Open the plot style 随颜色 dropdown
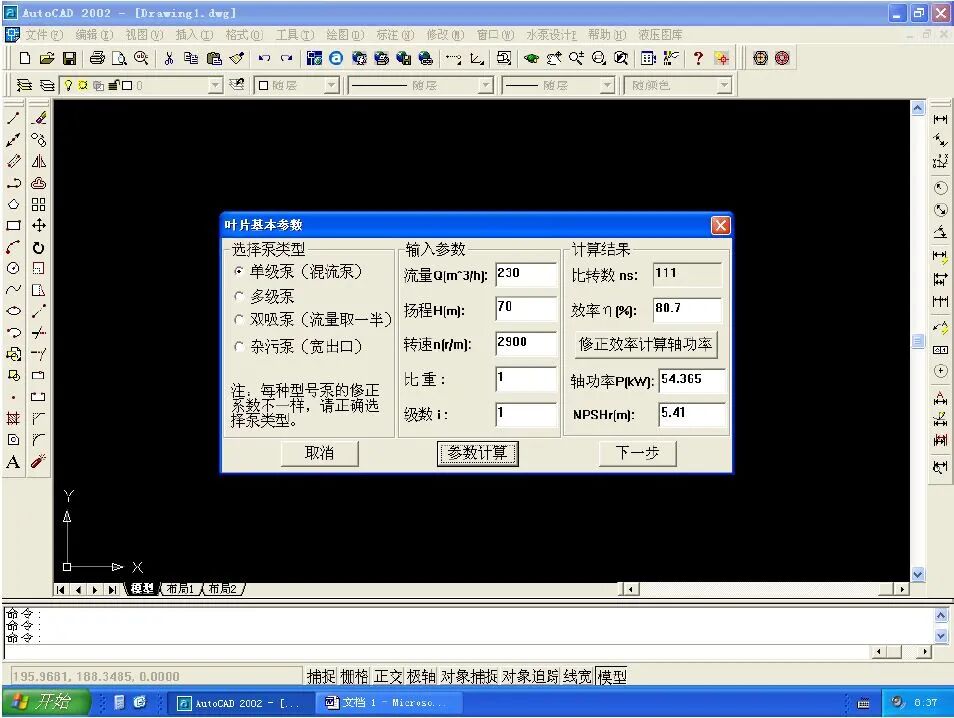Image resolution: width=954 pixels, height=718 pixels. pos(723,85)
